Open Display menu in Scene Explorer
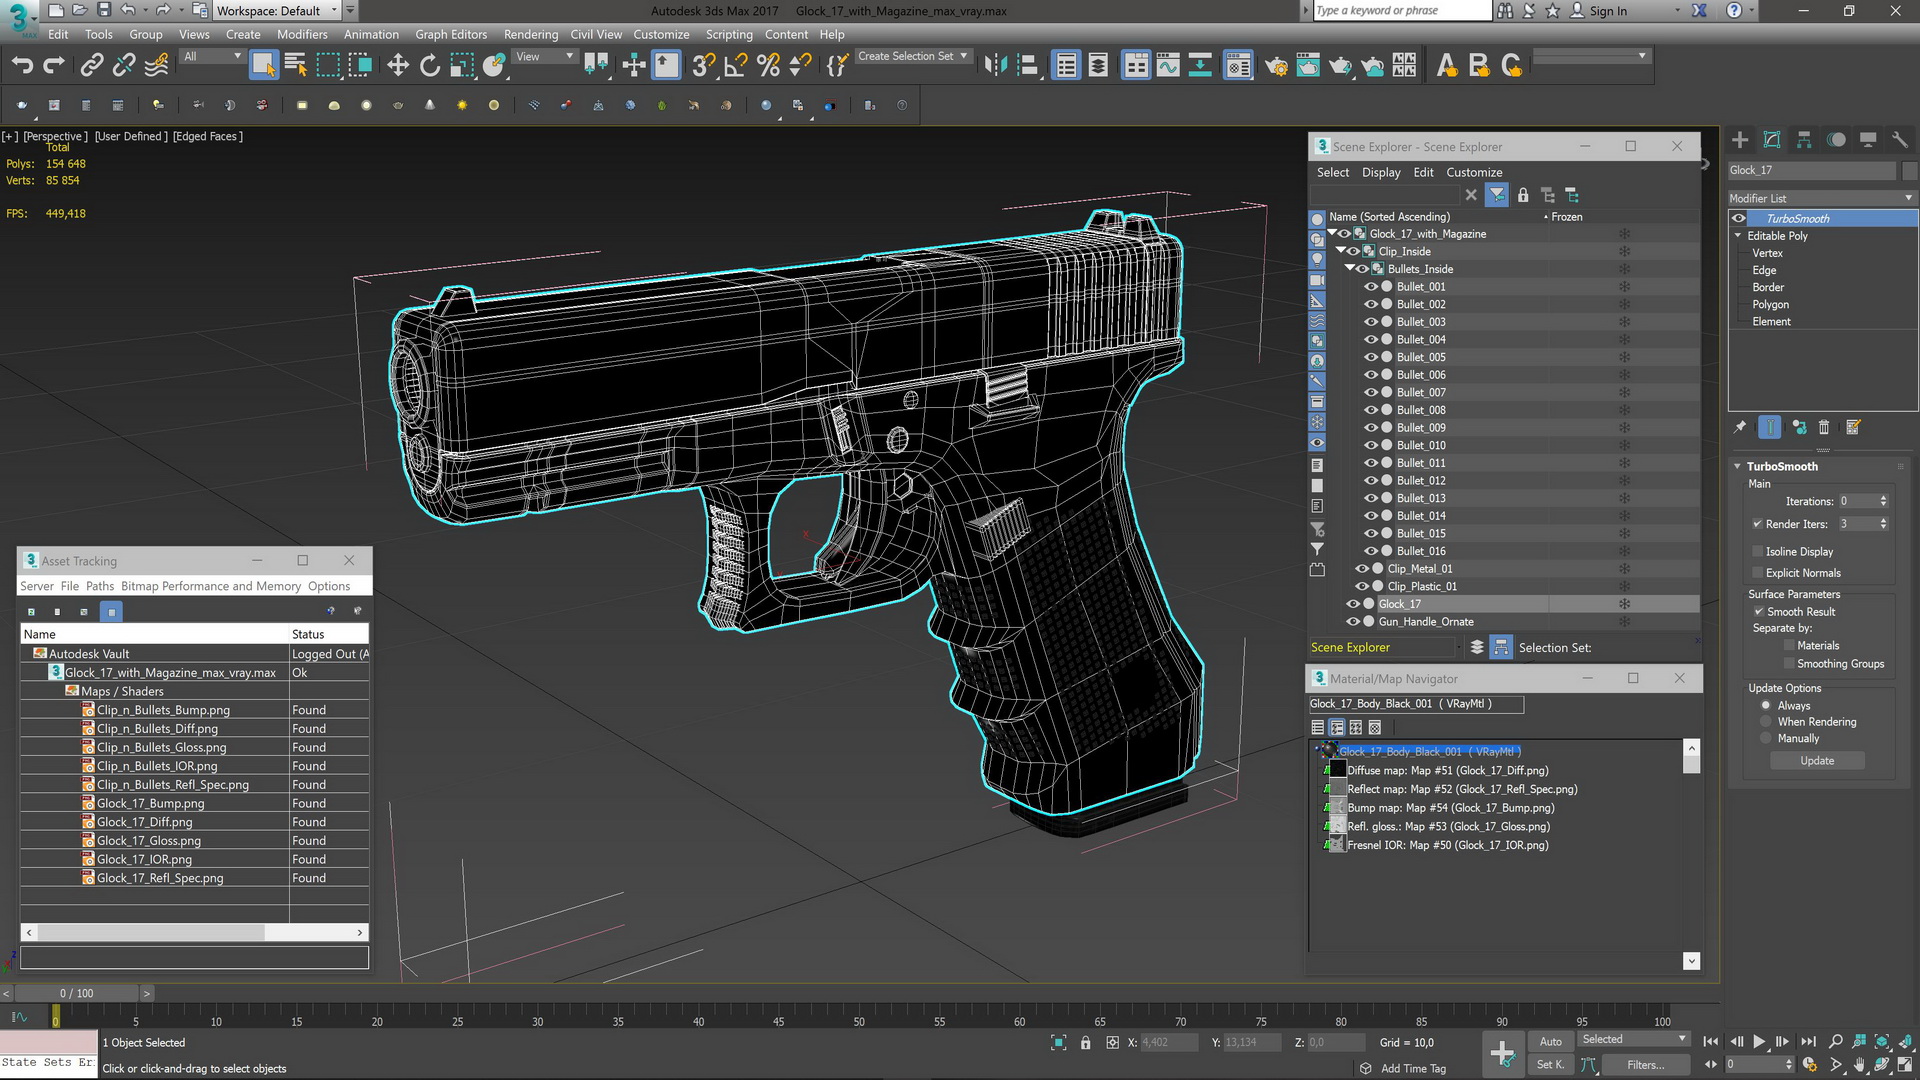Screen dimensions: 1920x1080 [x=1381, y=173]
